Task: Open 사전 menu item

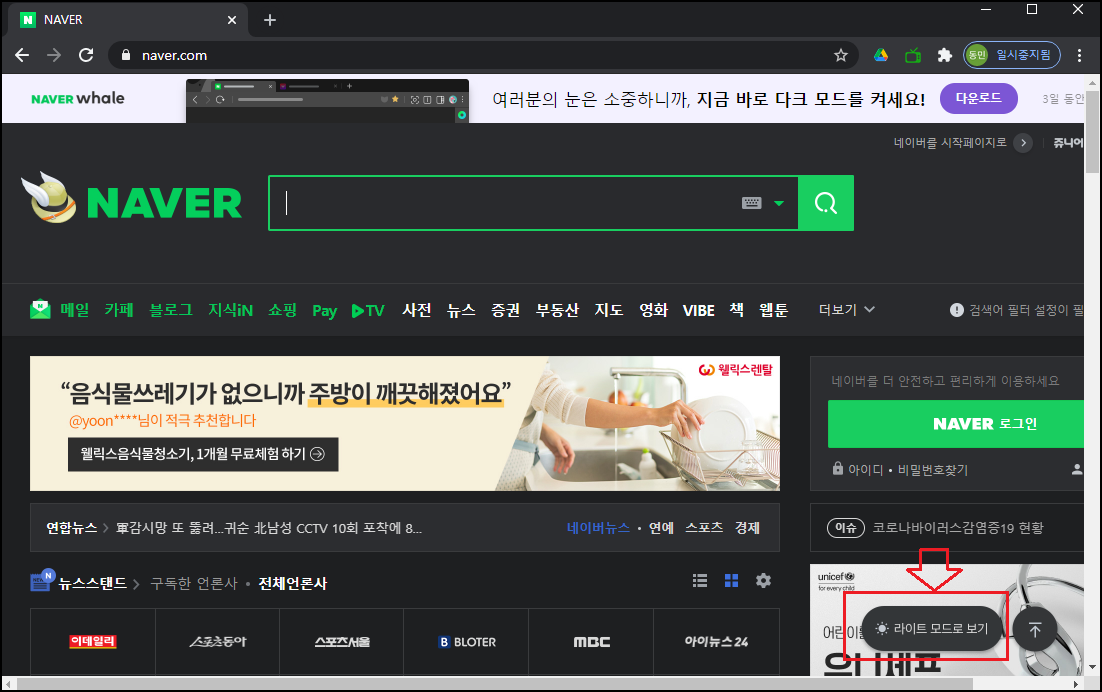Action: tap(417, 310)
